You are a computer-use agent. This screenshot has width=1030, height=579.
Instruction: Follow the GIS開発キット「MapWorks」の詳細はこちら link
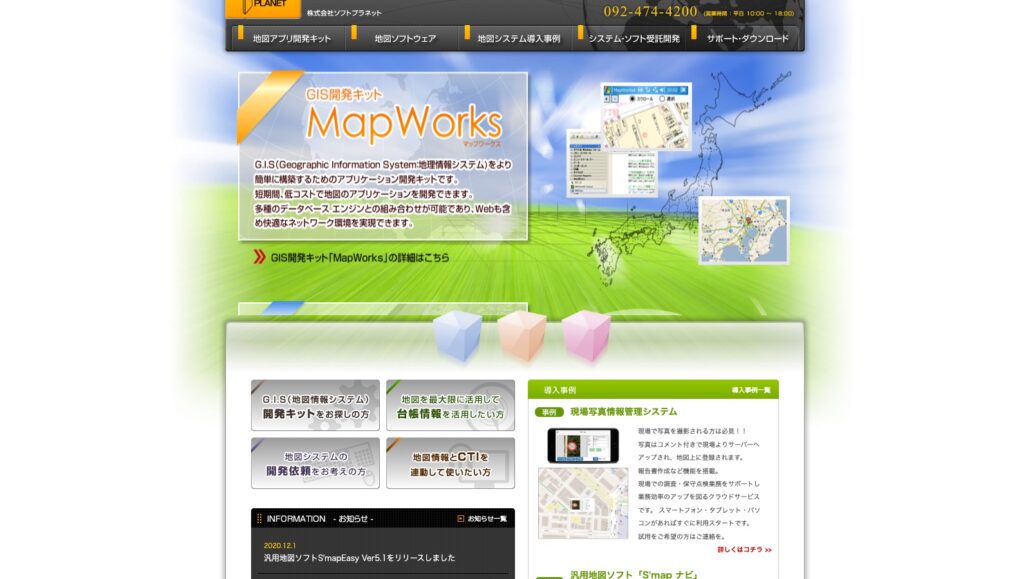(360, 258)
